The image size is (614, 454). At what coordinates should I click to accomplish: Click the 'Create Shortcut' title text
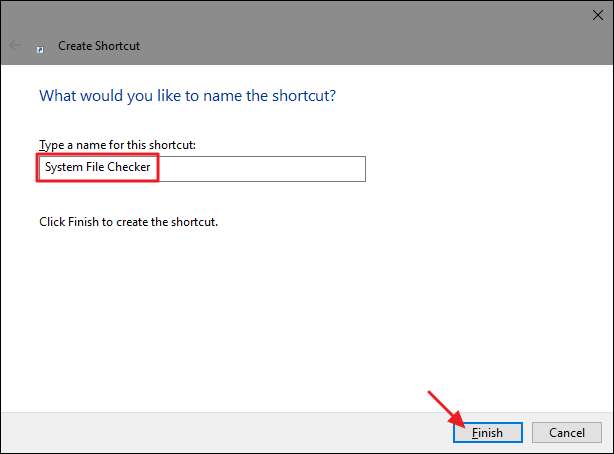pos(99,46)
